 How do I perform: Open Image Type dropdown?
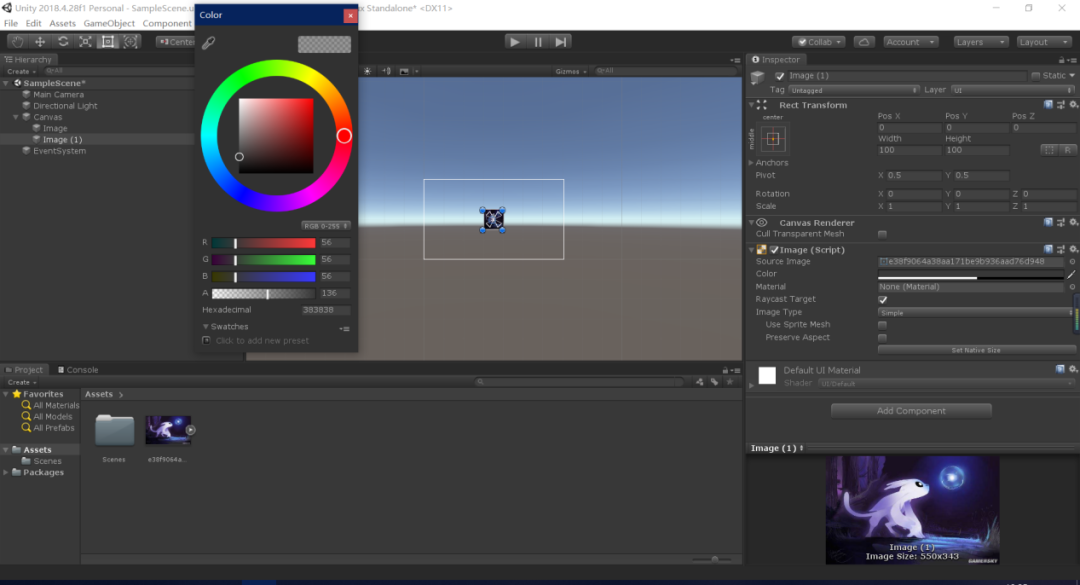(976, 313)
